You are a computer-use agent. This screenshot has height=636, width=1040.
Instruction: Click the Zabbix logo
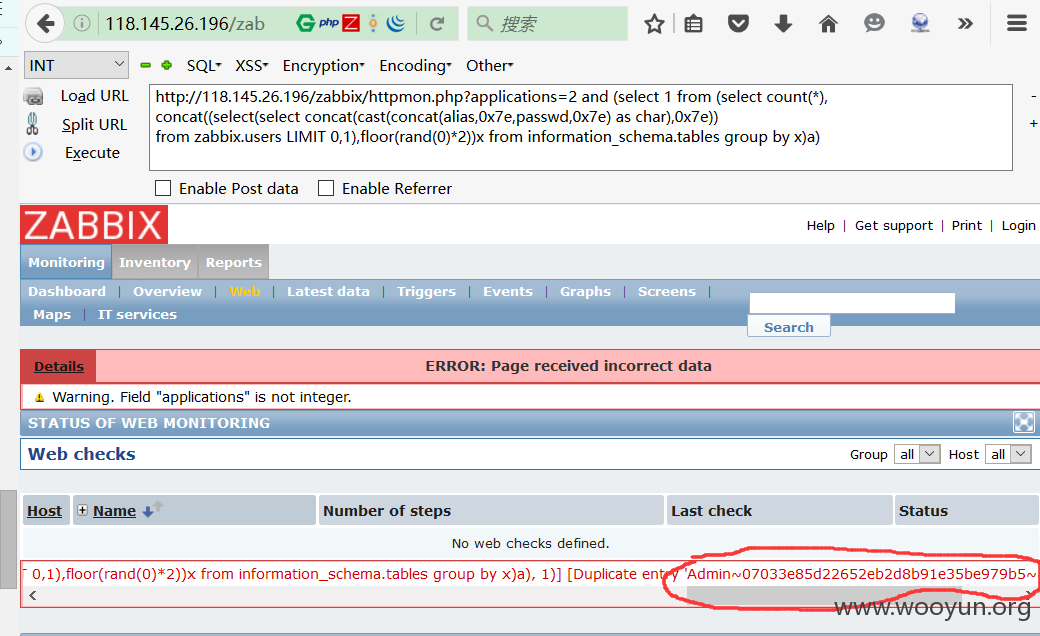(x=94, y=225)
